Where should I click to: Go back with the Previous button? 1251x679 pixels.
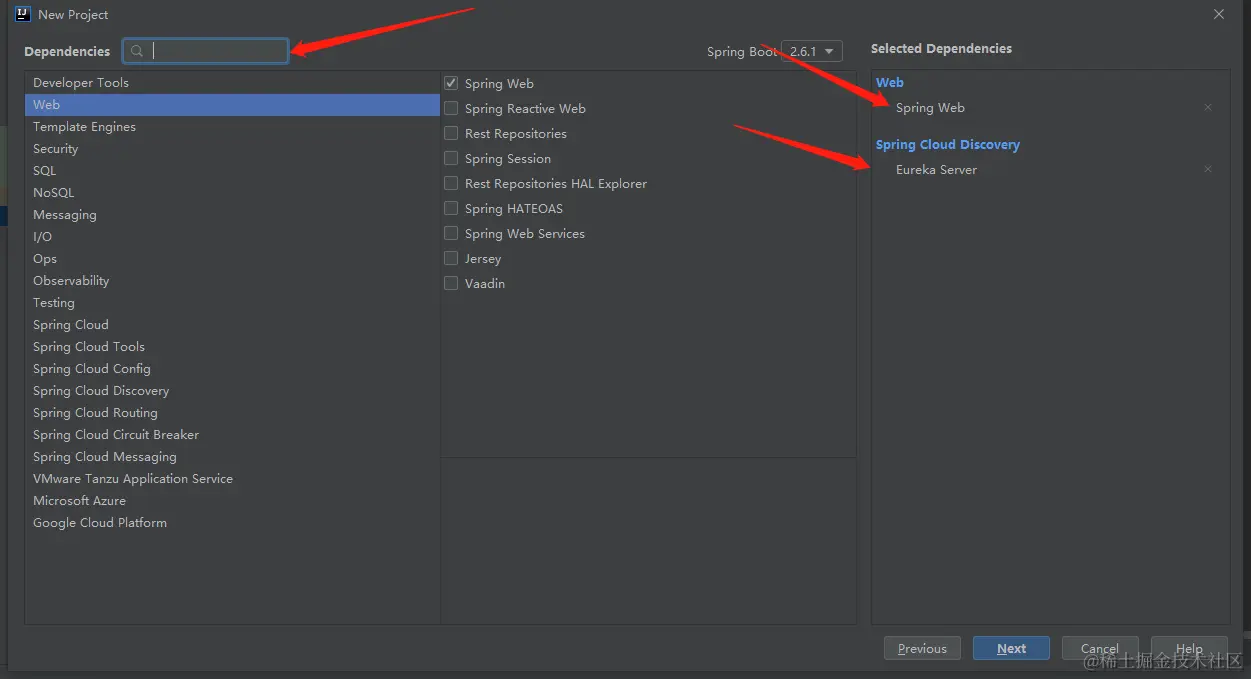(922, 648)
